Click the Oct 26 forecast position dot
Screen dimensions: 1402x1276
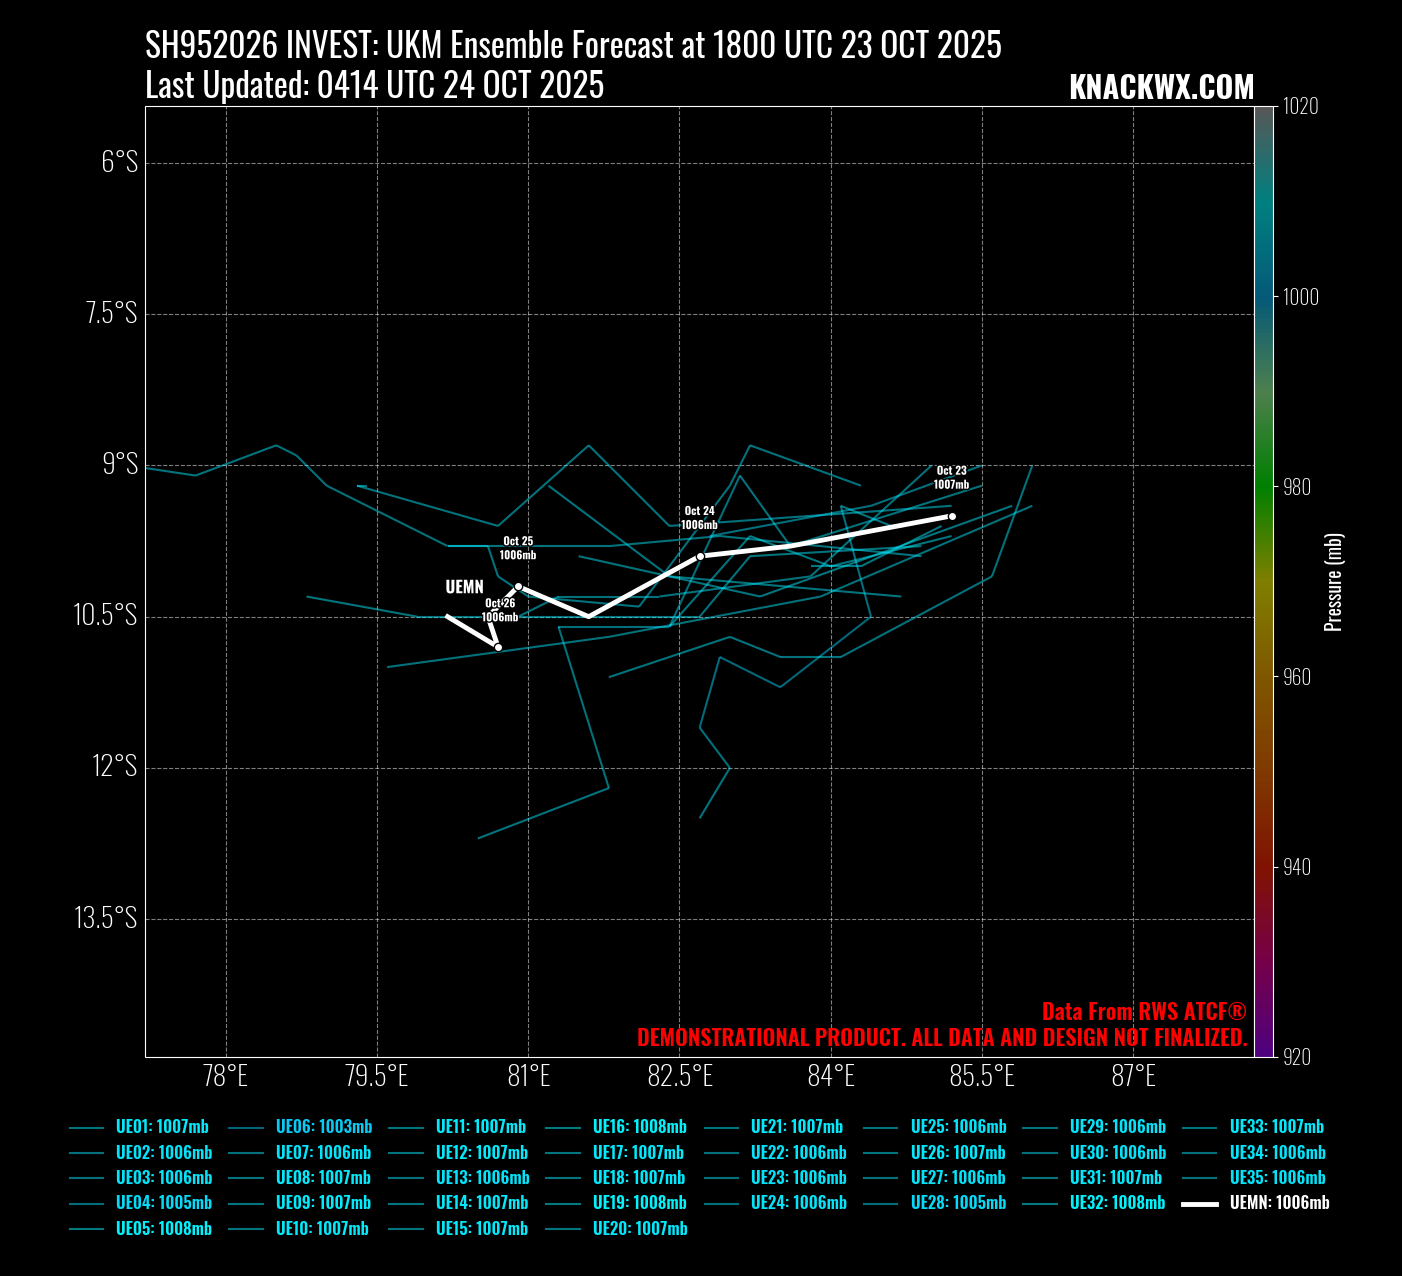(498, 647)
